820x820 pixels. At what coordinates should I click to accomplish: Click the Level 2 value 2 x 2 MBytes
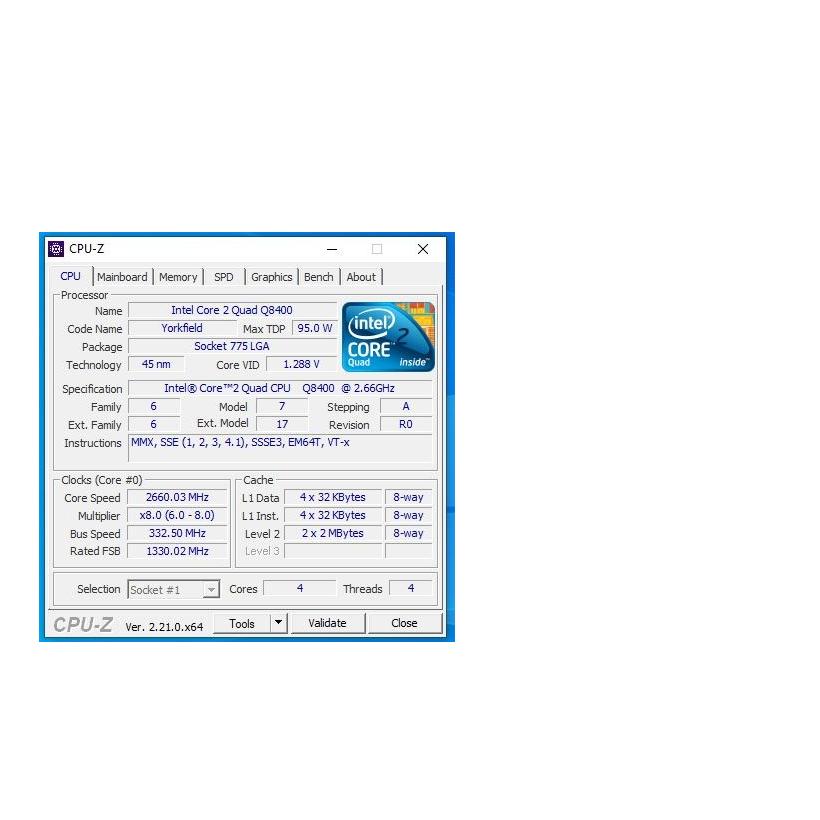point(333,533)
